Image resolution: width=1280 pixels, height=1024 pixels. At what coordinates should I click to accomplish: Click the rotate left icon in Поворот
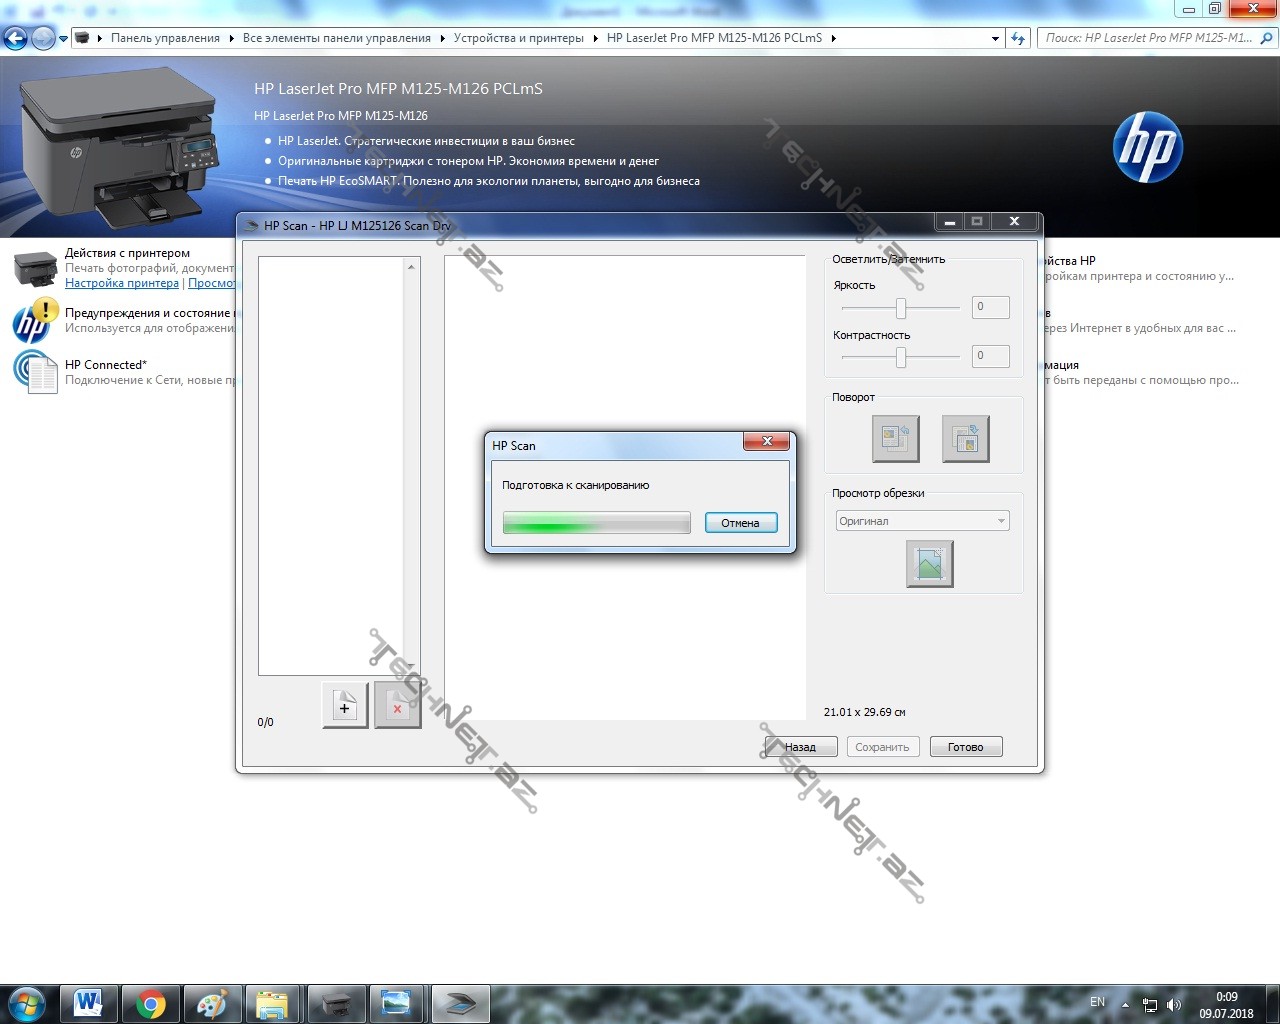pyautogui.click(x=895, y=439)
